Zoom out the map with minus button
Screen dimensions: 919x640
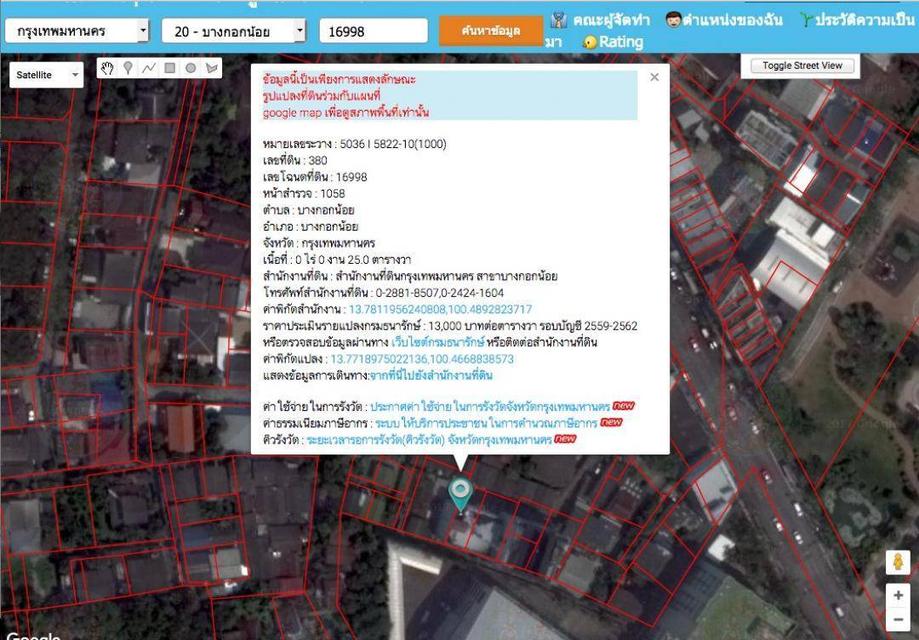point(898,619)
